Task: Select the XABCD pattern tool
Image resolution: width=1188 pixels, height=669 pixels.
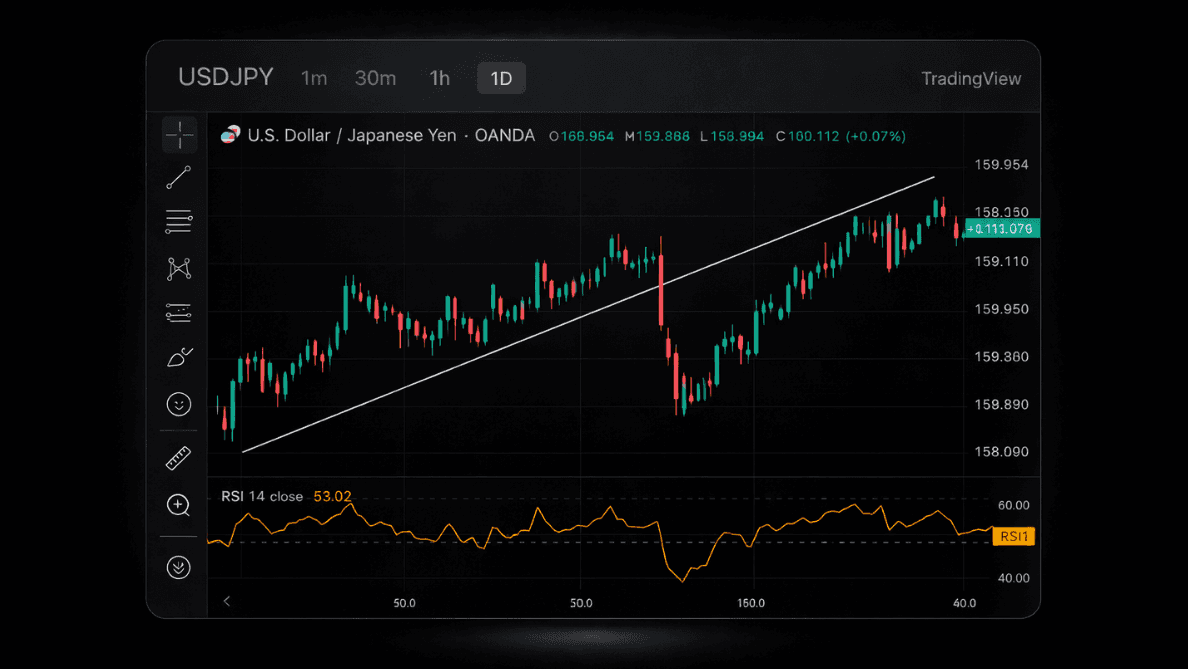Action: point(179,269)
